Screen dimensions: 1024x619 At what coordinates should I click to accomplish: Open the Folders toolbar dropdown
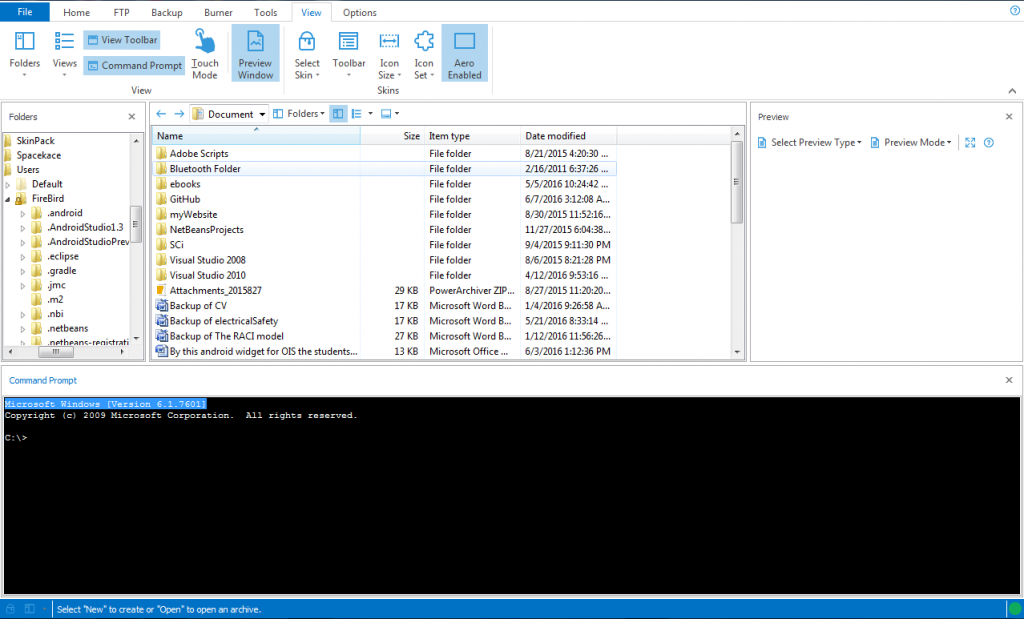pos(298,114)
